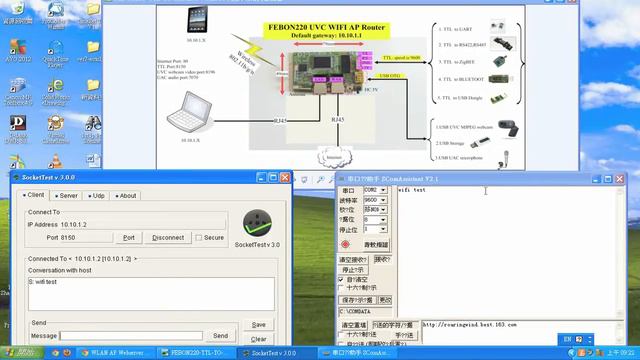Viewport: 640px width, 360px height.
Task: Click the red port status indicator in SComAssistant
Action: tap(345, 244)
